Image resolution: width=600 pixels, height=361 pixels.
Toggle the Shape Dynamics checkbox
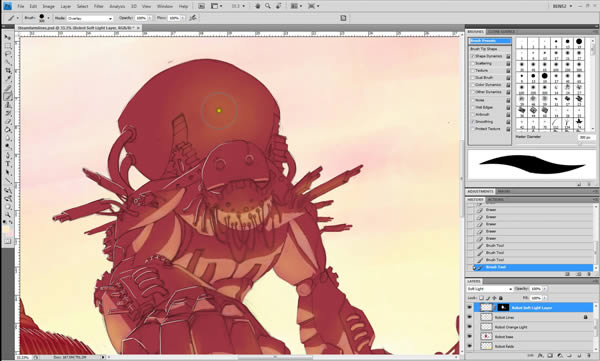473,56
